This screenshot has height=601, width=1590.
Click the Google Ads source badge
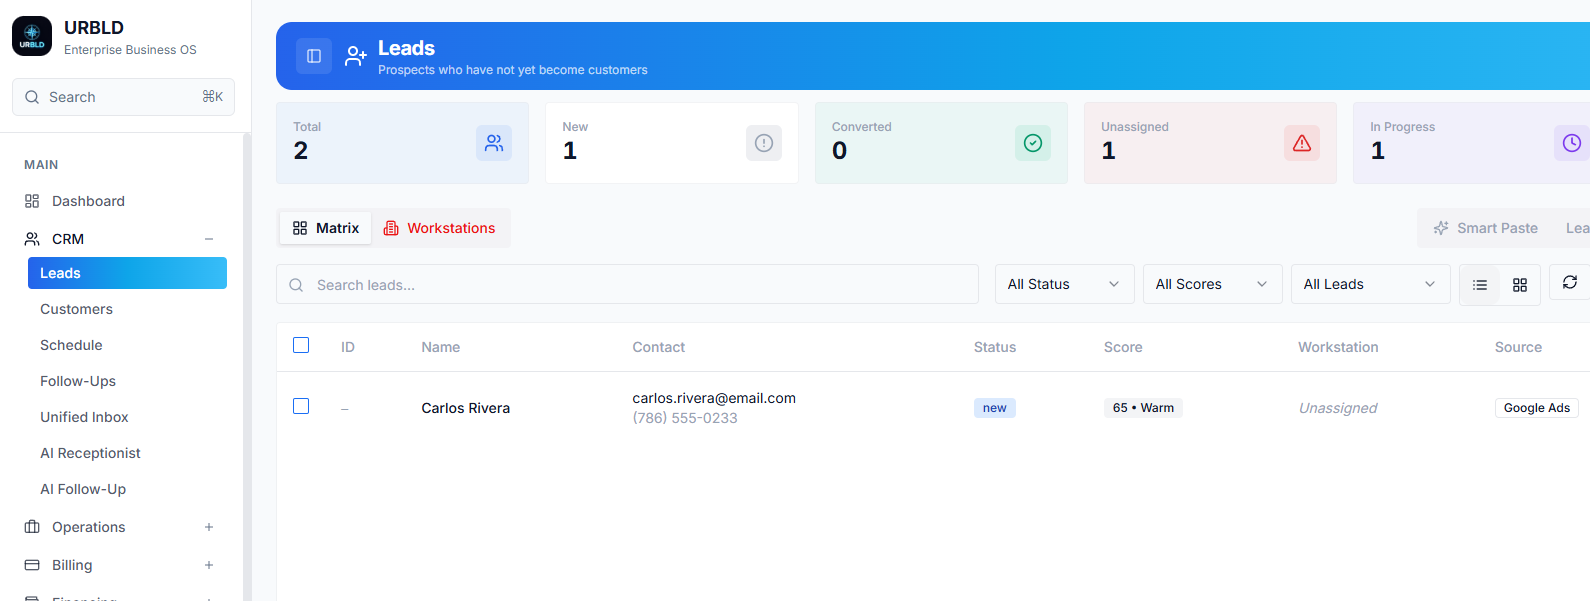coord(1537,408)
